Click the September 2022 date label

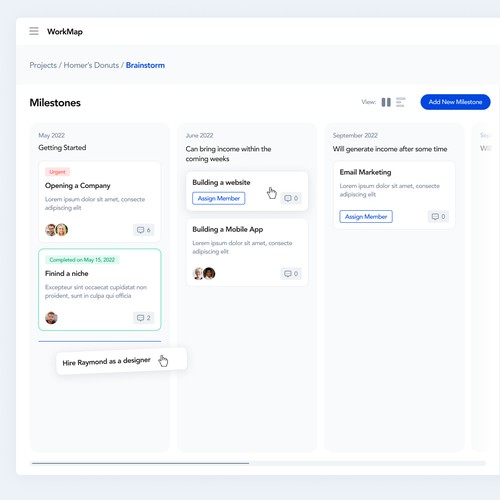355,135
